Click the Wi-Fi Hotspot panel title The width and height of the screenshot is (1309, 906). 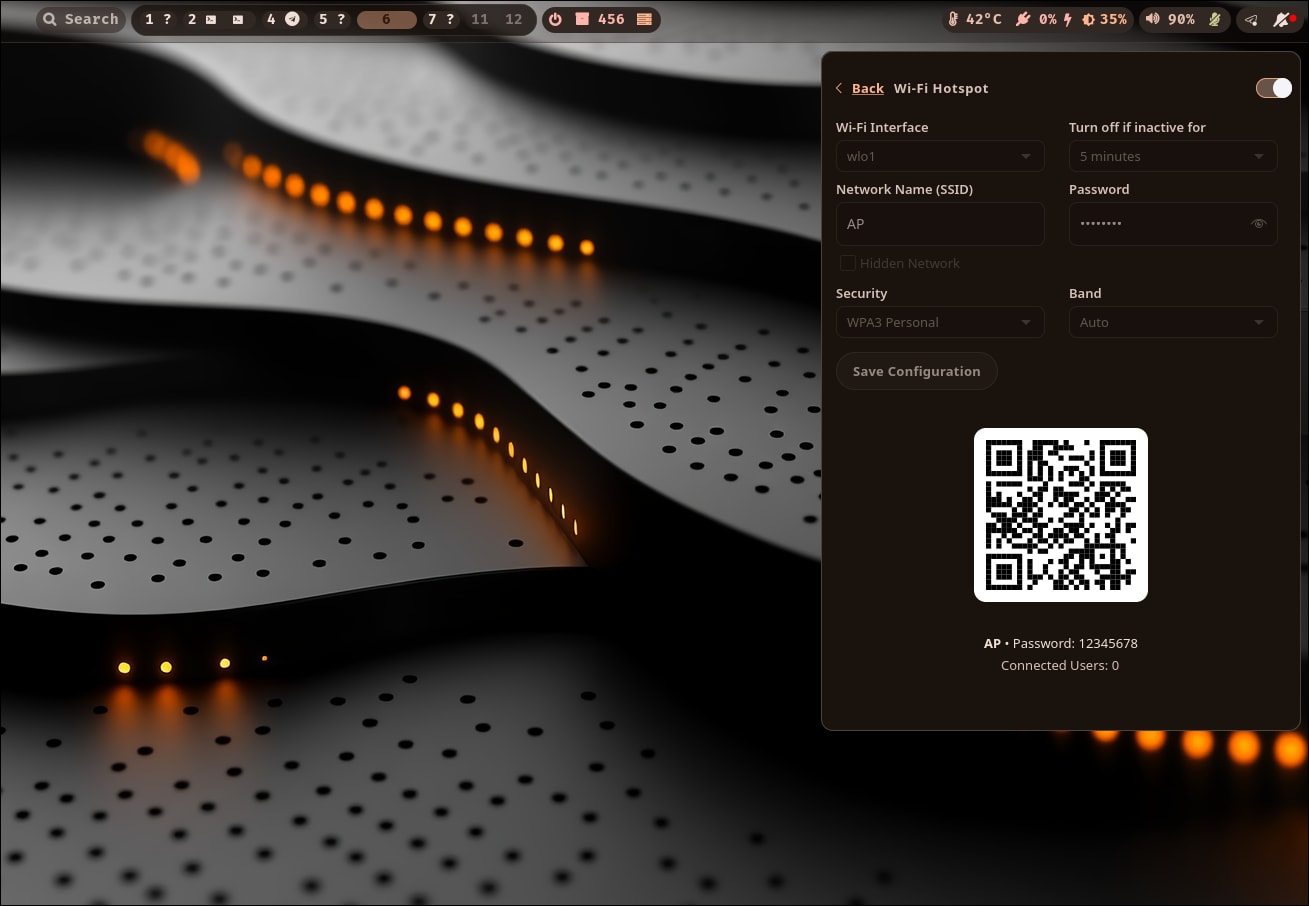click(941, 88)
